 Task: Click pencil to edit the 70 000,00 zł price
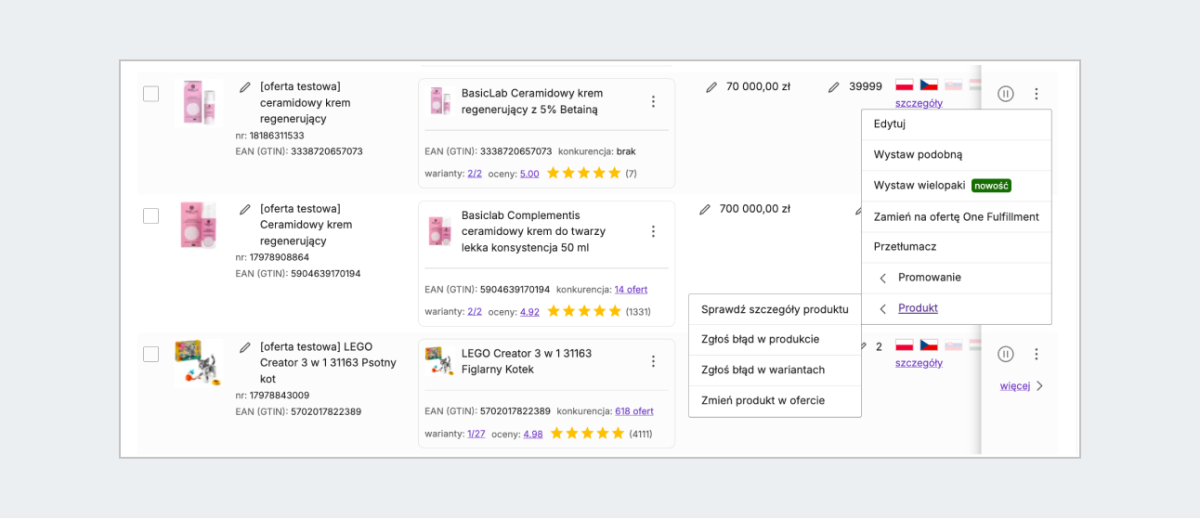711,87
